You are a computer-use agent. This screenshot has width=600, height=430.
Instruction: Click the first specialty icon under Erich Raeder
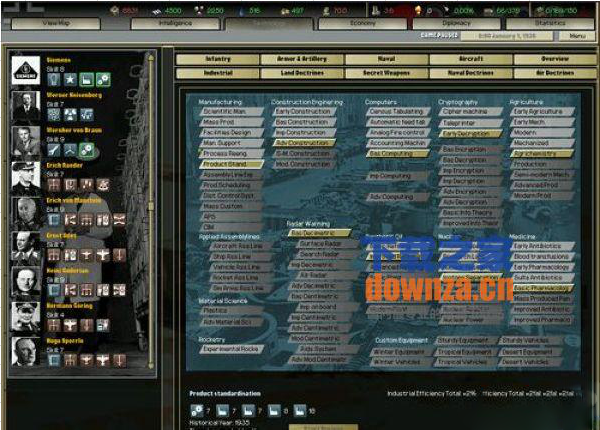[x=54, y=185]
